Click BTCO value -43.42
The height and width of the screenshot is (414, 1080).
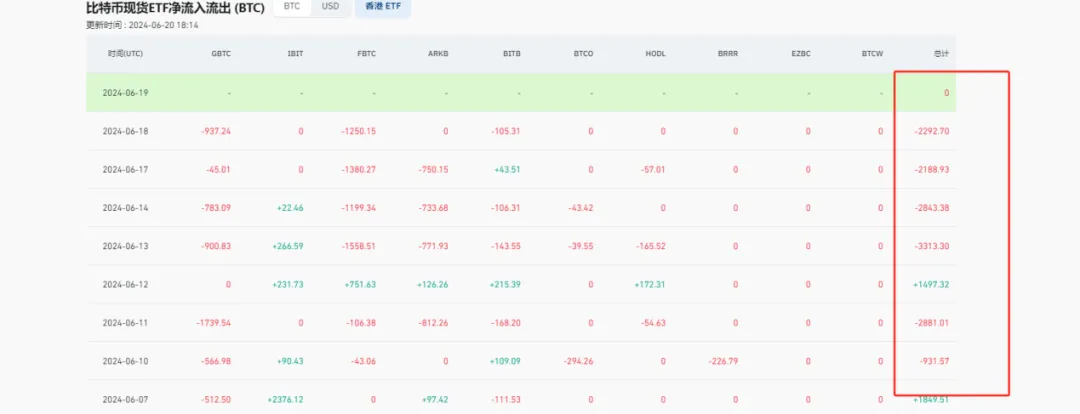[581, 207]
